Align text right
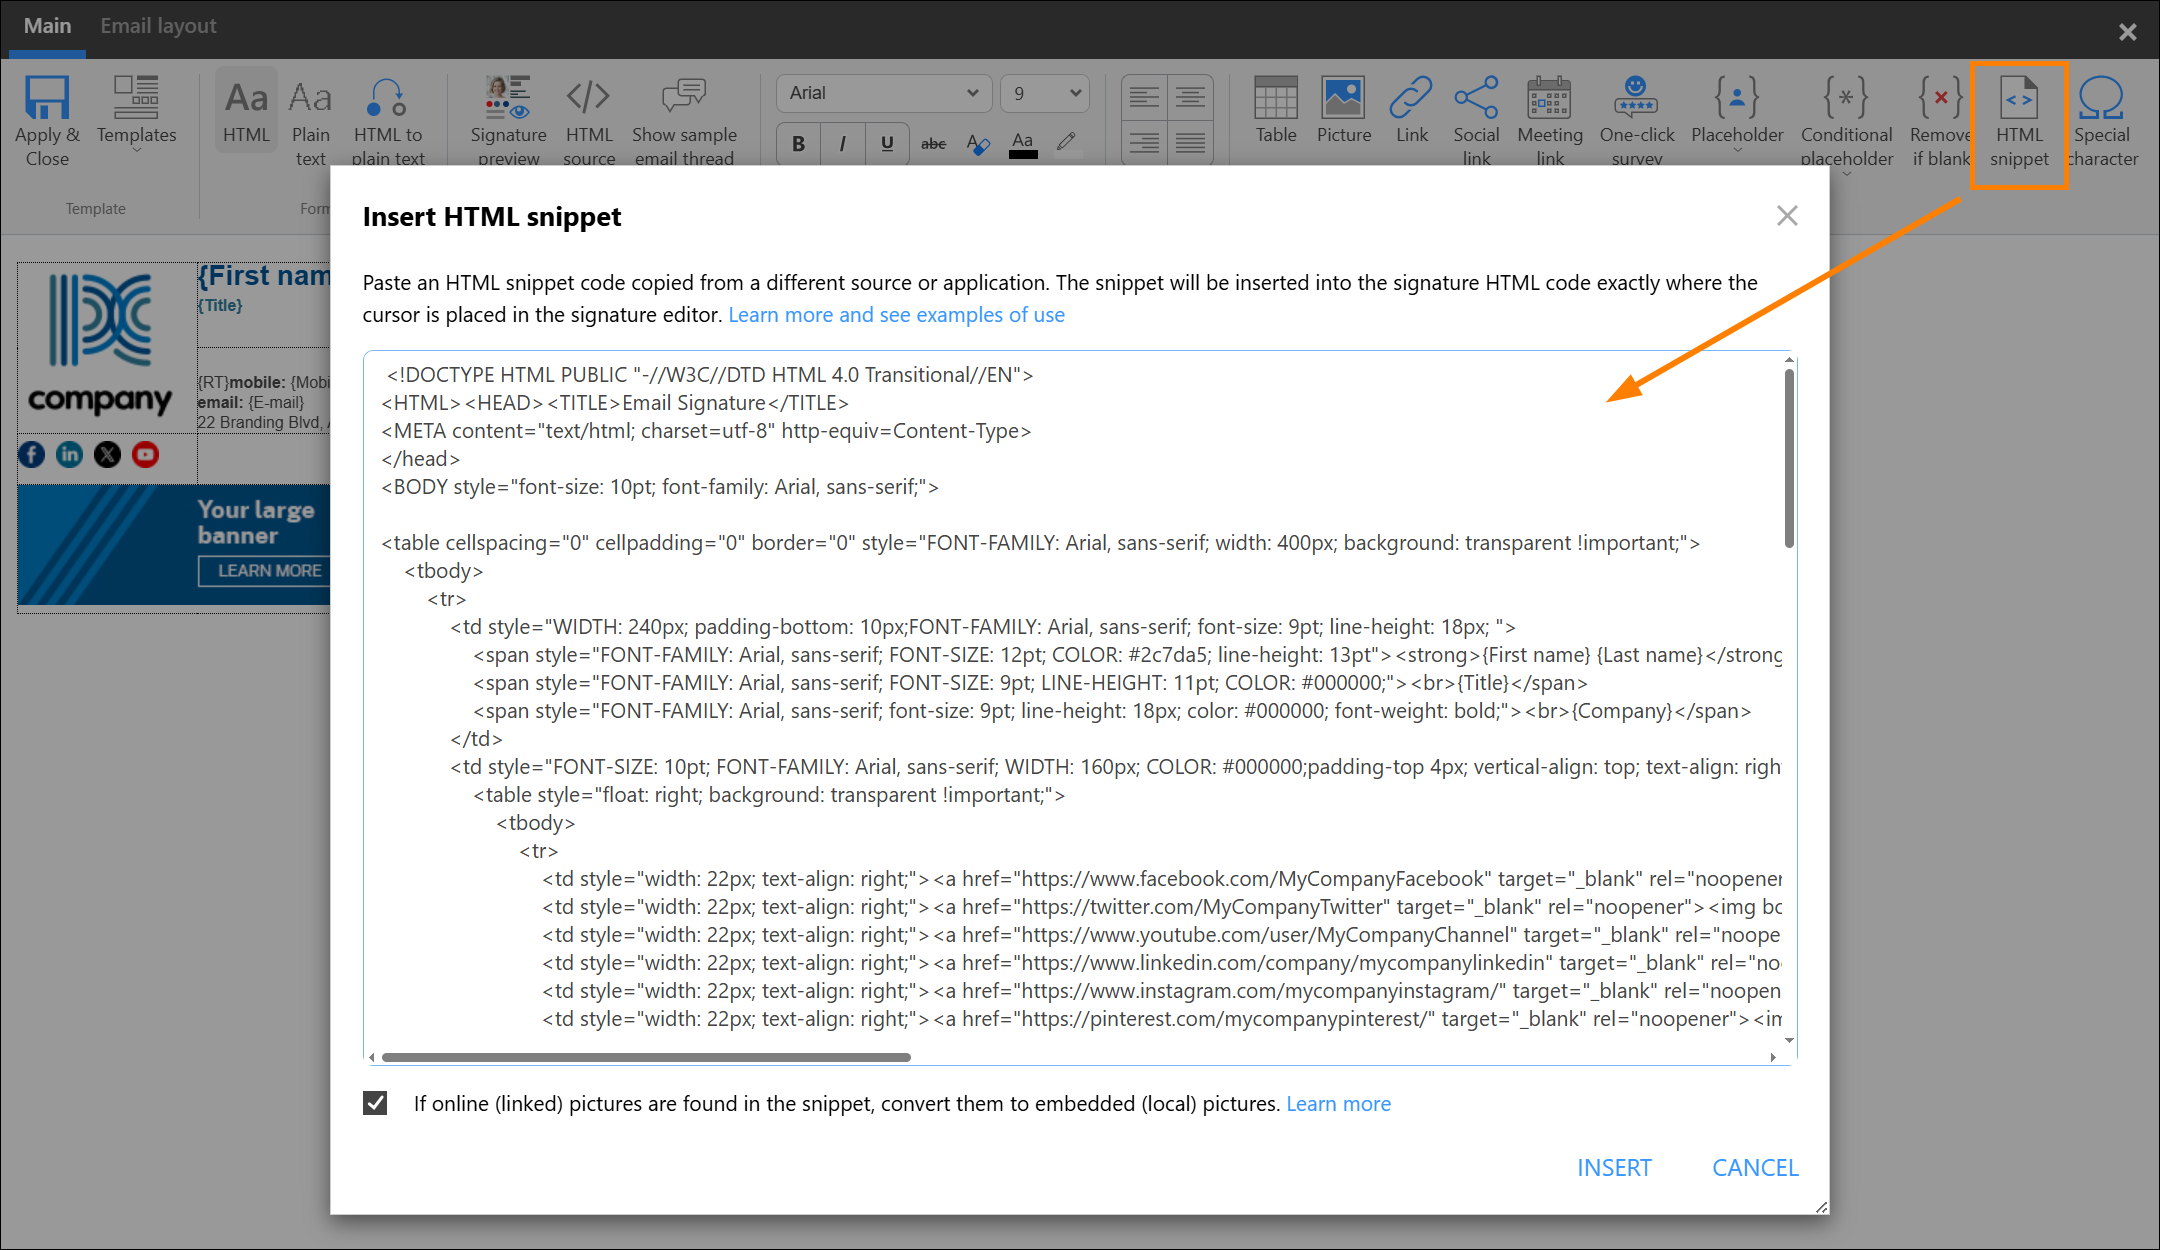Image resolution: width=2160 pixels, height=1250 pixels. click(x=1144, y=143)
